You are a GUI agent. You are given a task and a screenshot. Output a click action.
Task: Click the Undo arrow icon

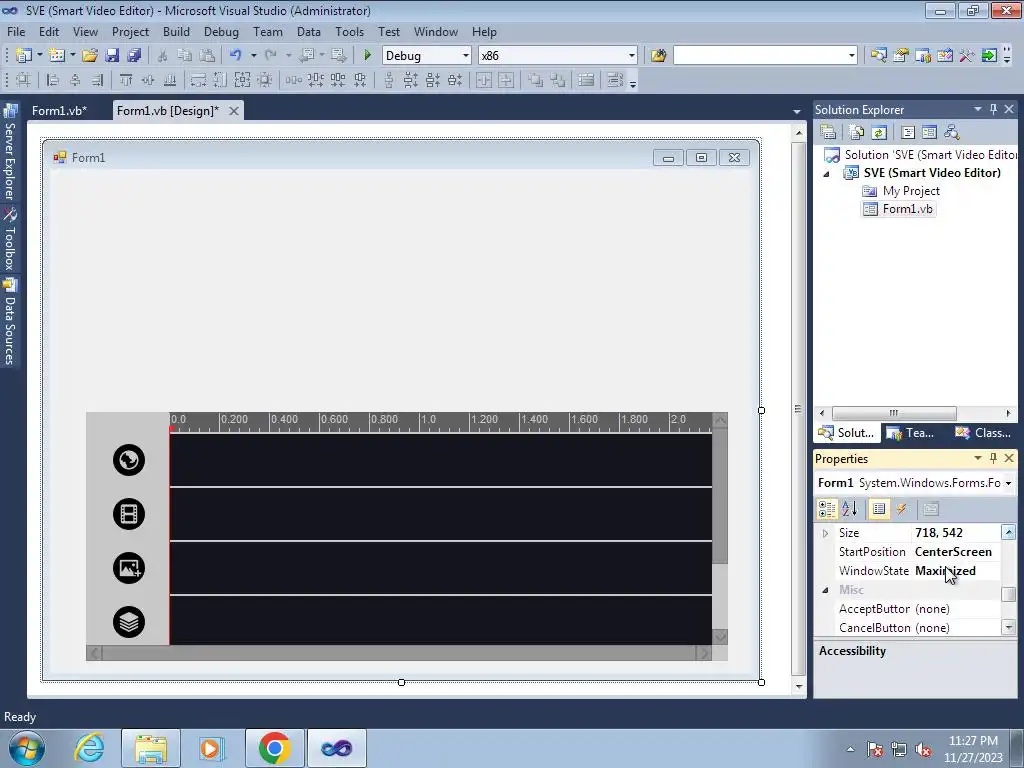coord(236,56)
